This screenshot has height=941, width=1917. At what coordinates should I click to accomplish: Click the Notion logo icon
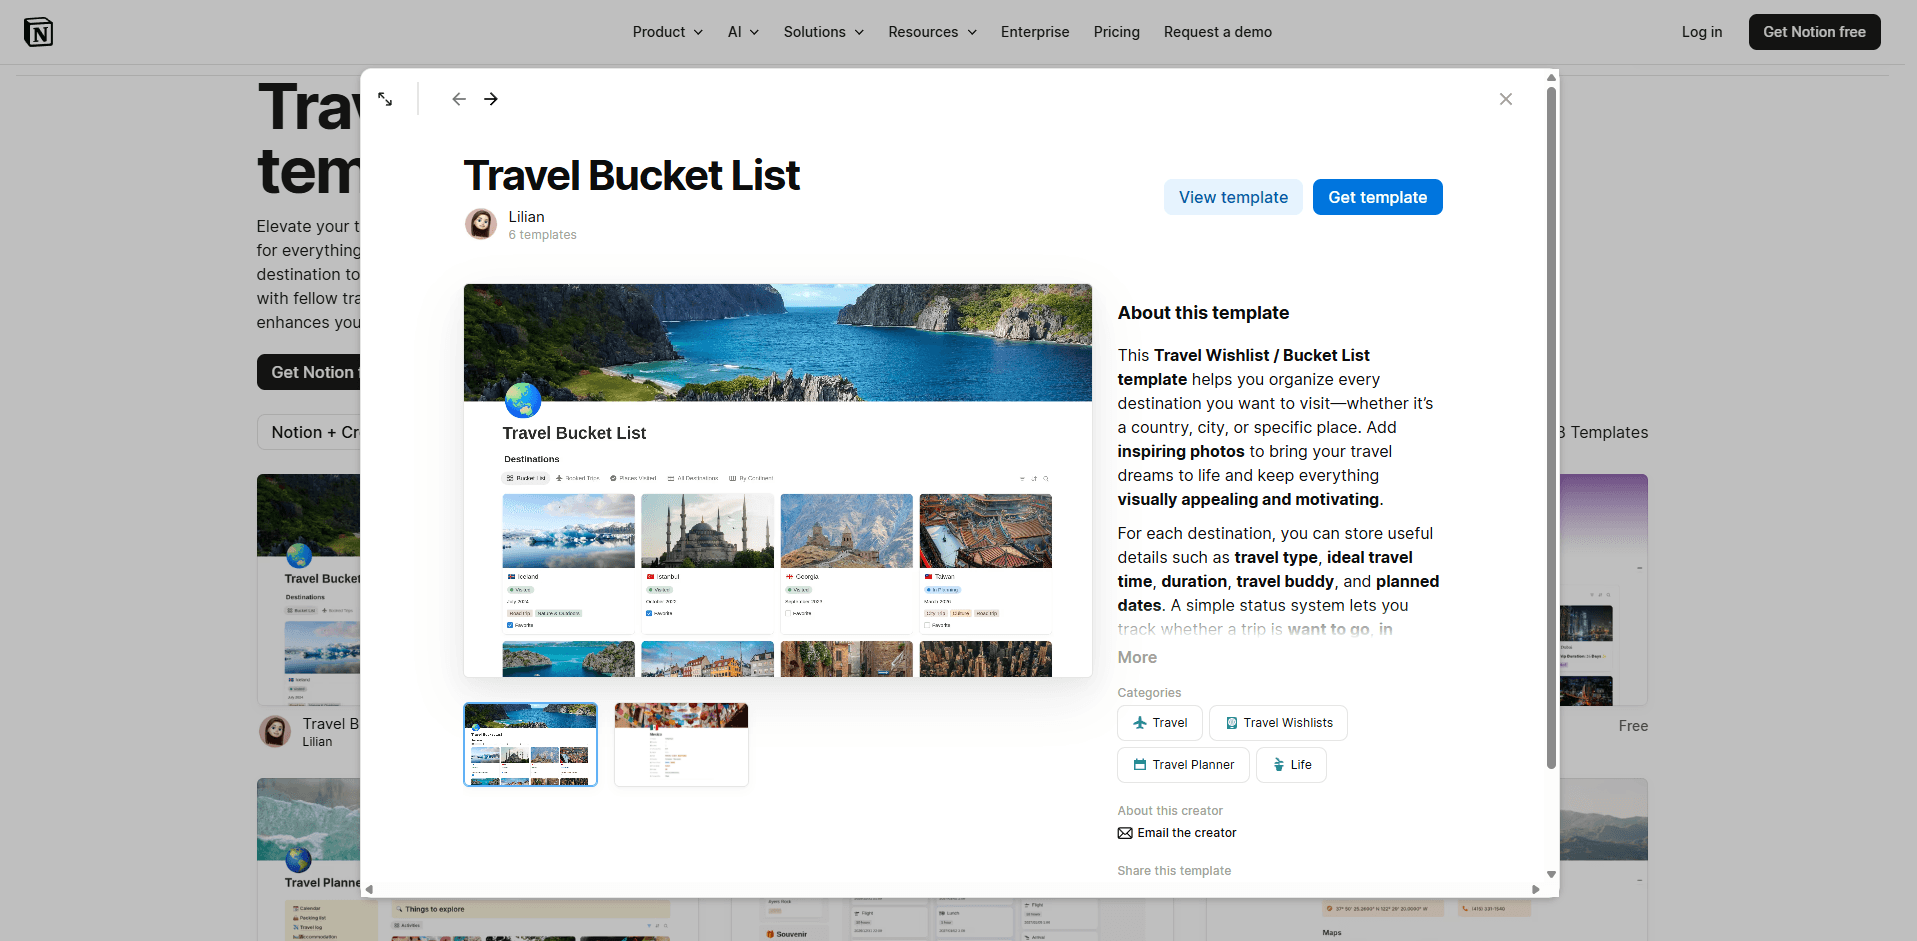click(x=38, y=32)
